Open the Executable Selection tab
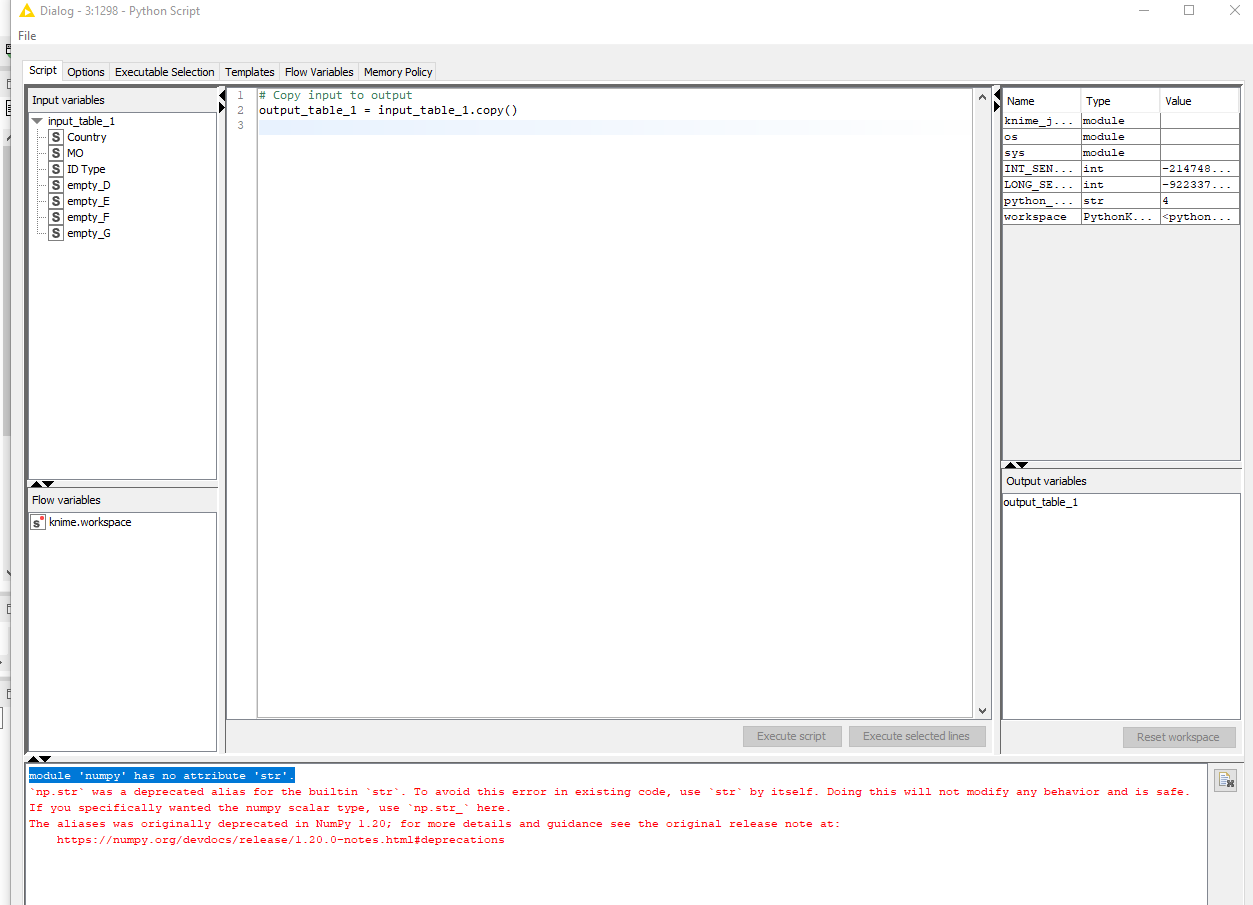Screen dimensions: 1253x905 coord(164,72)
